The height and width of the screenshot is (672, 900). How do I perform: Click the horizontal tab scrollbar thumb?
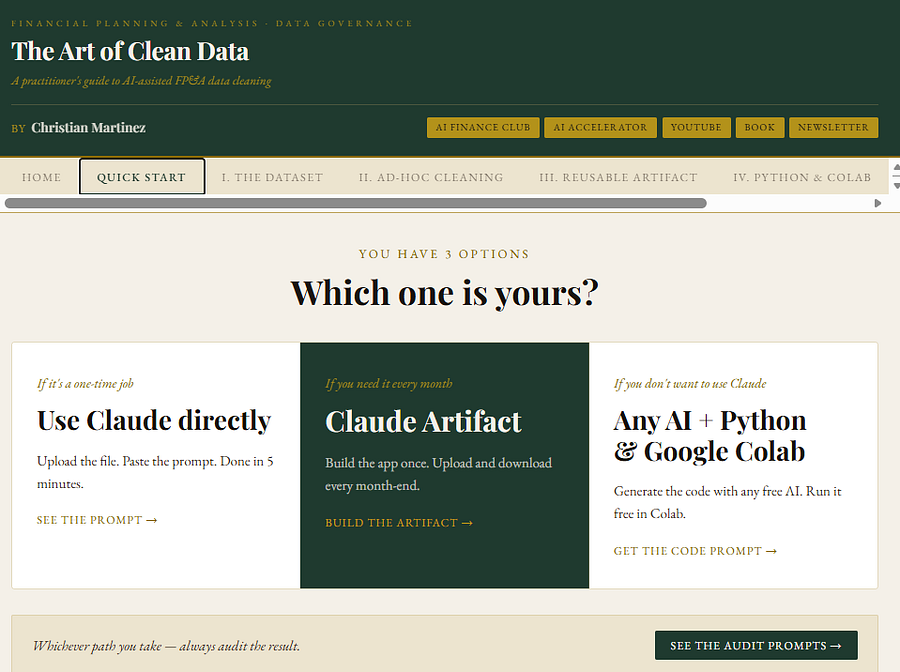[355, 203]
